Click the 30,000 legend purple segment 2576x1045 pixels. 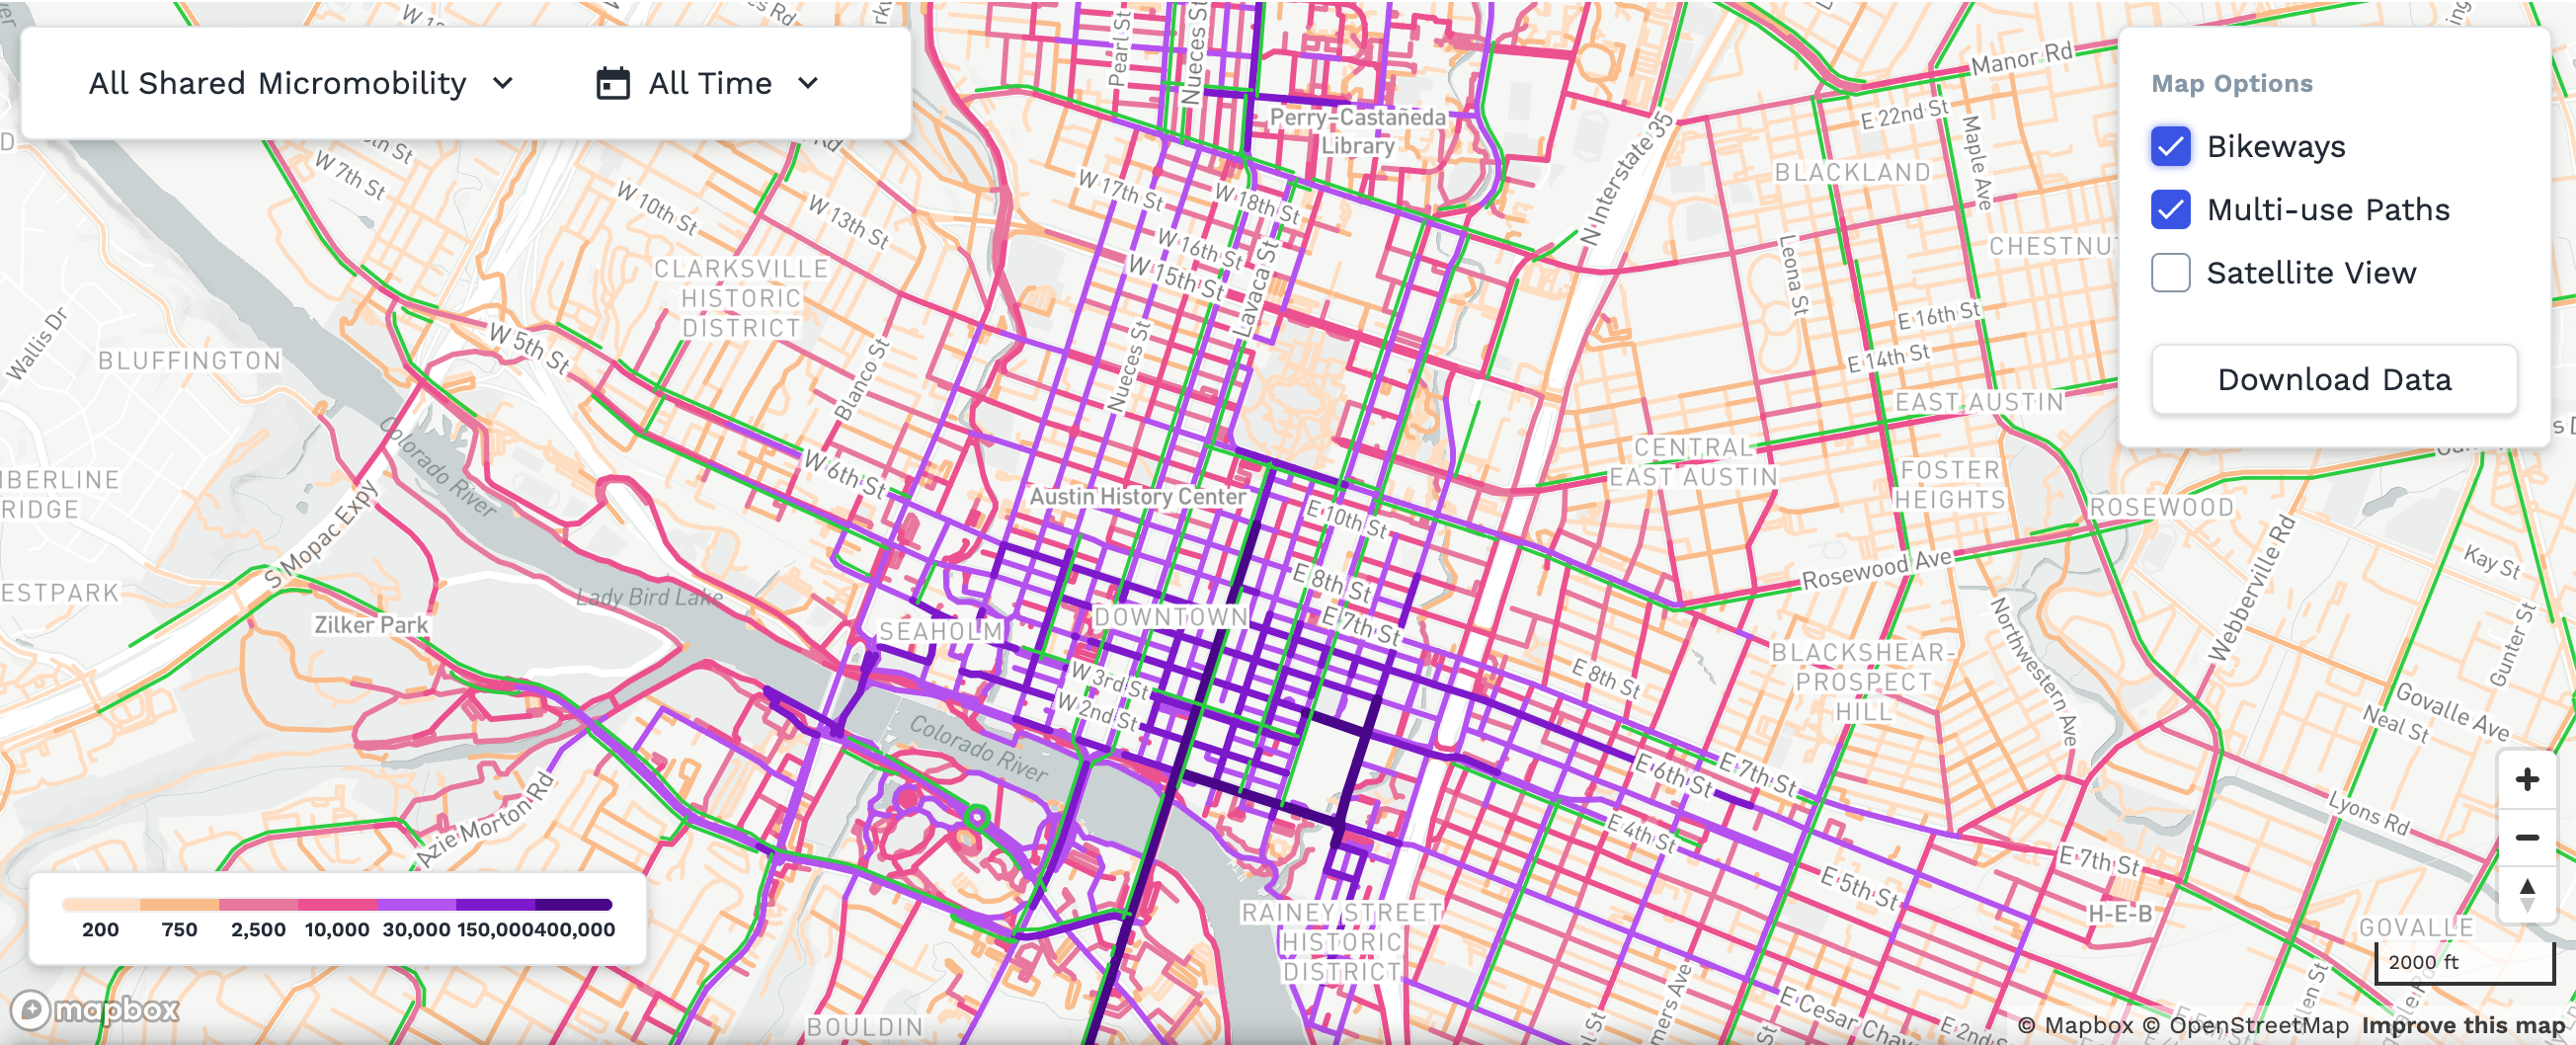pos(416,904)
